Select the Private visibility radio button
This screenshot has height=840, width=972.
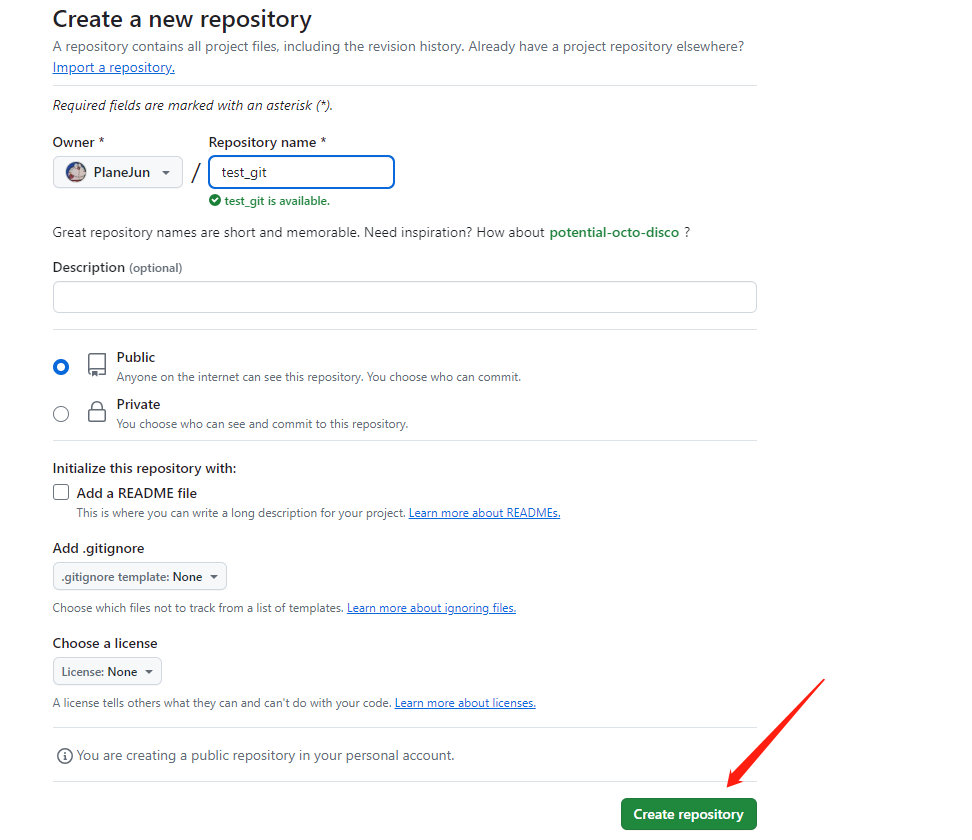61,413
